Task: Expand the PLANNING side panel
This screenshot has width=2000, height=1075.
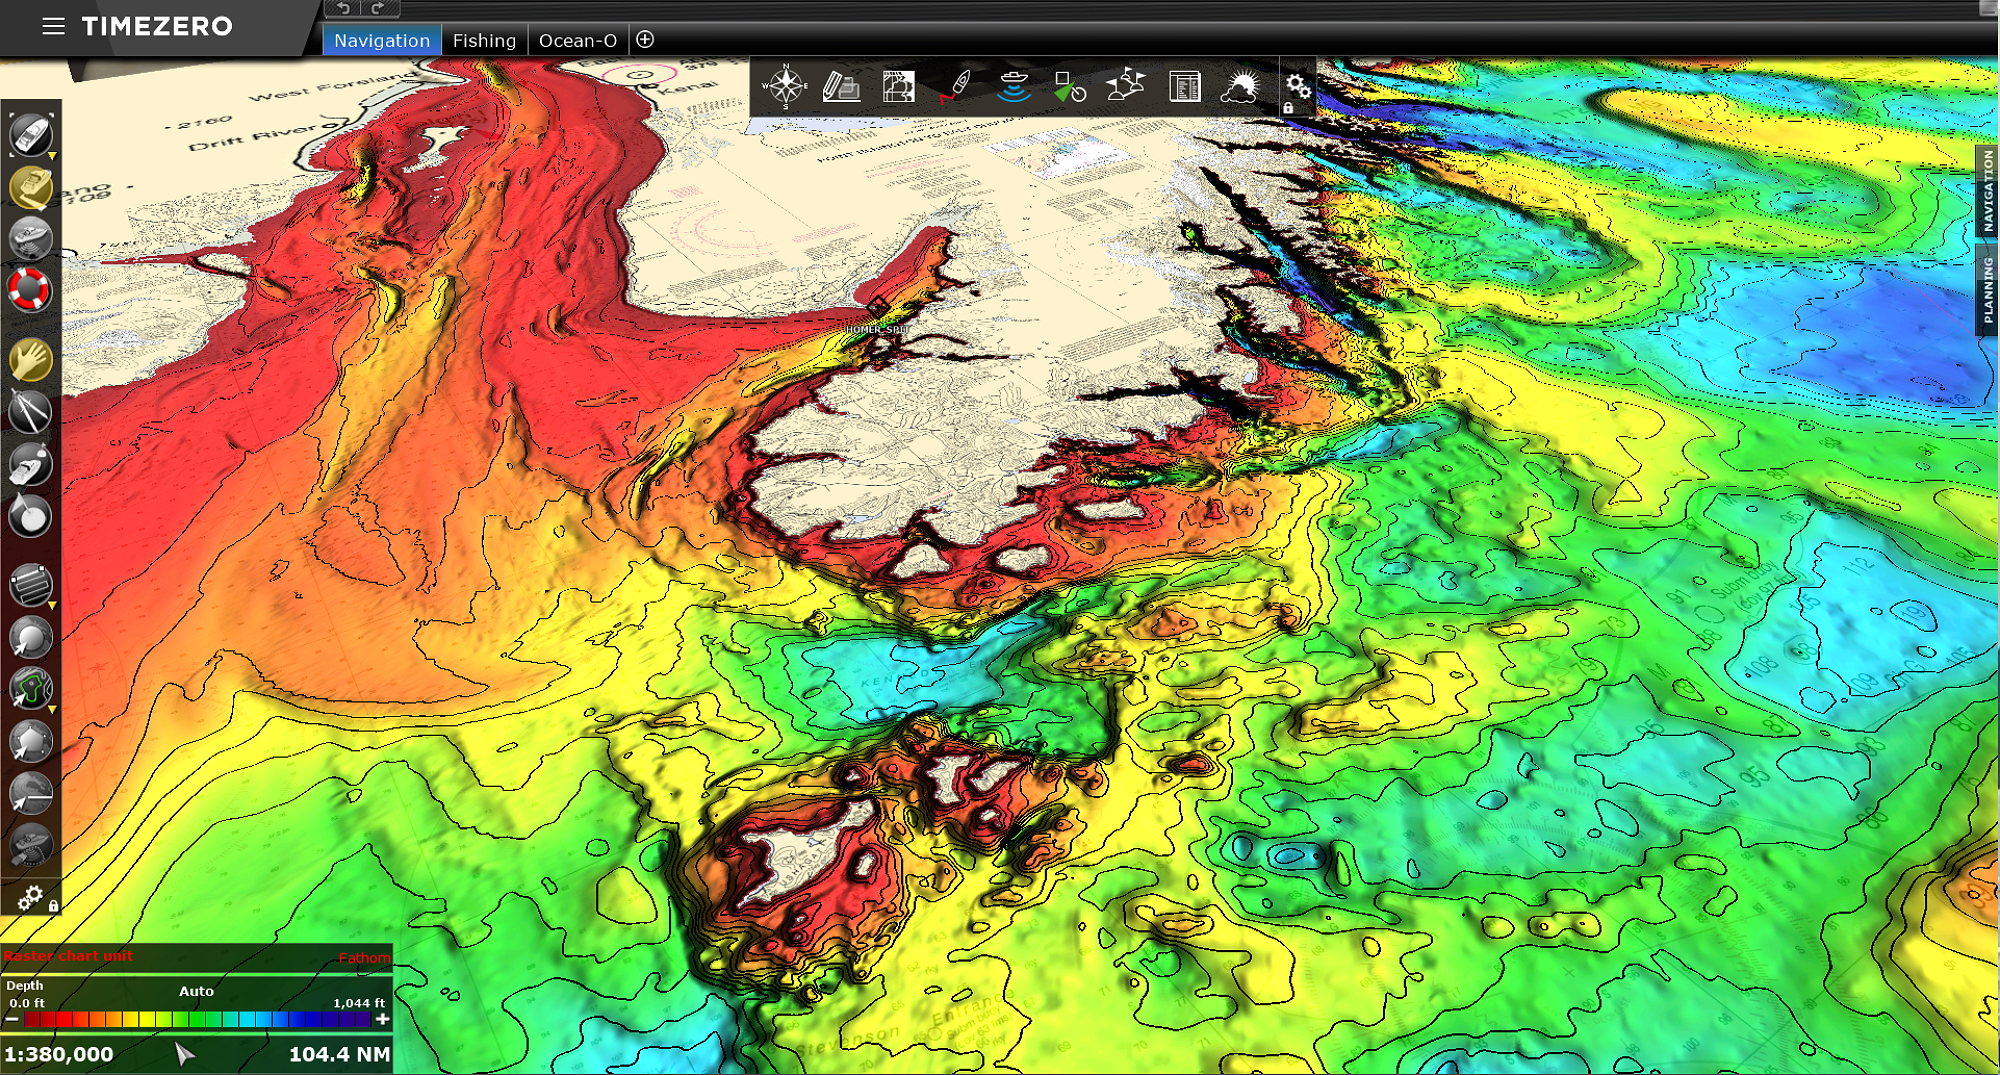Action: pyautogui.click(x=1988, y=290)
